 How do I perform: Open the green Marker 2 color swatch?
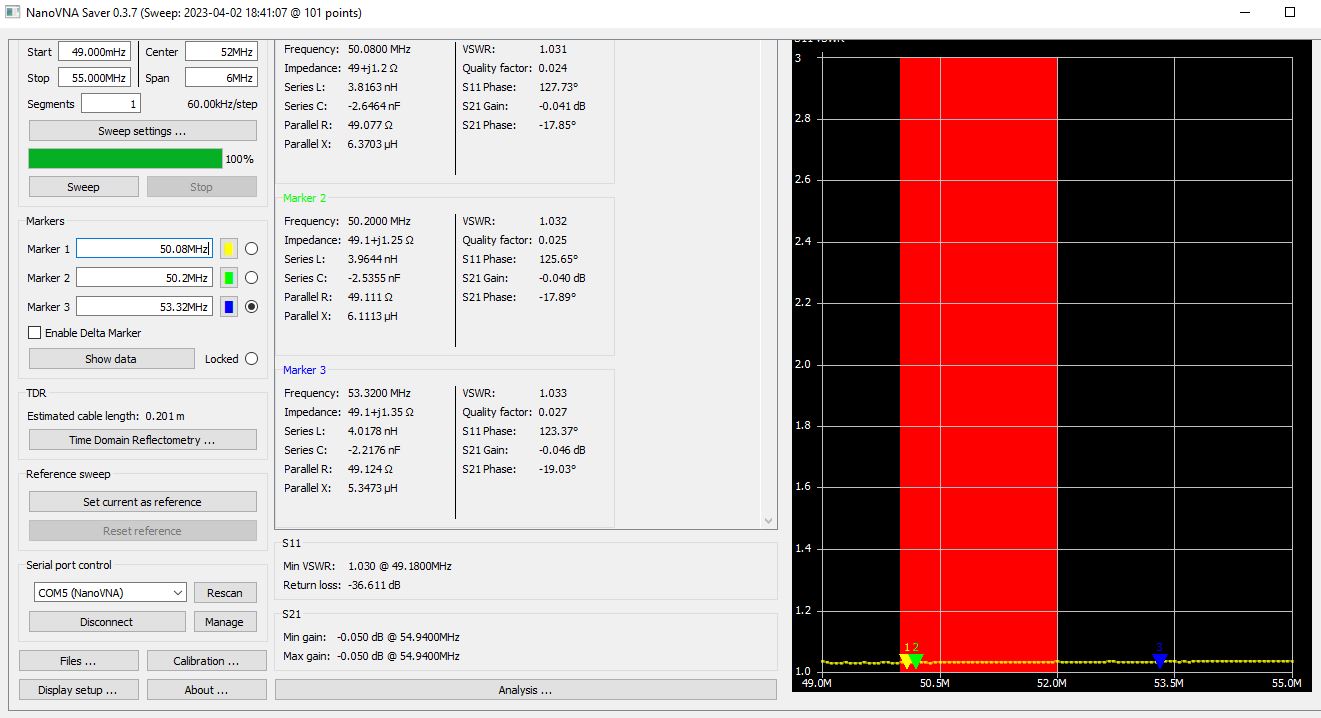[x=229, y=278]
